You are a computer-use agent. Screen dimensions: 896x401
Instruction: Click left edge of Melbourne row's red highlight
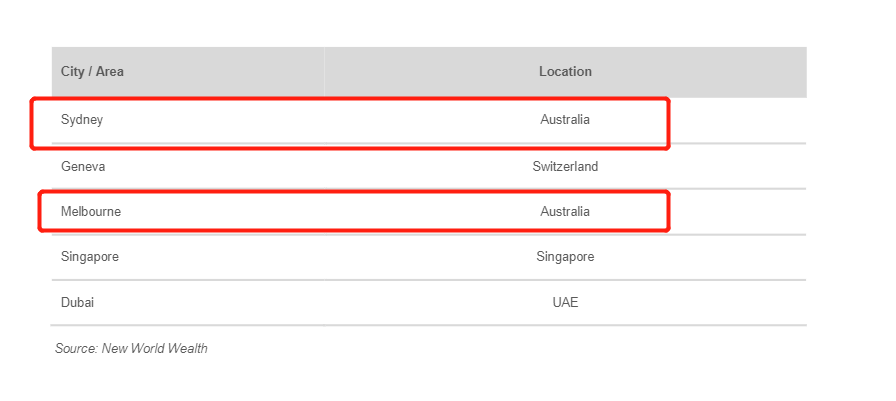40,211
